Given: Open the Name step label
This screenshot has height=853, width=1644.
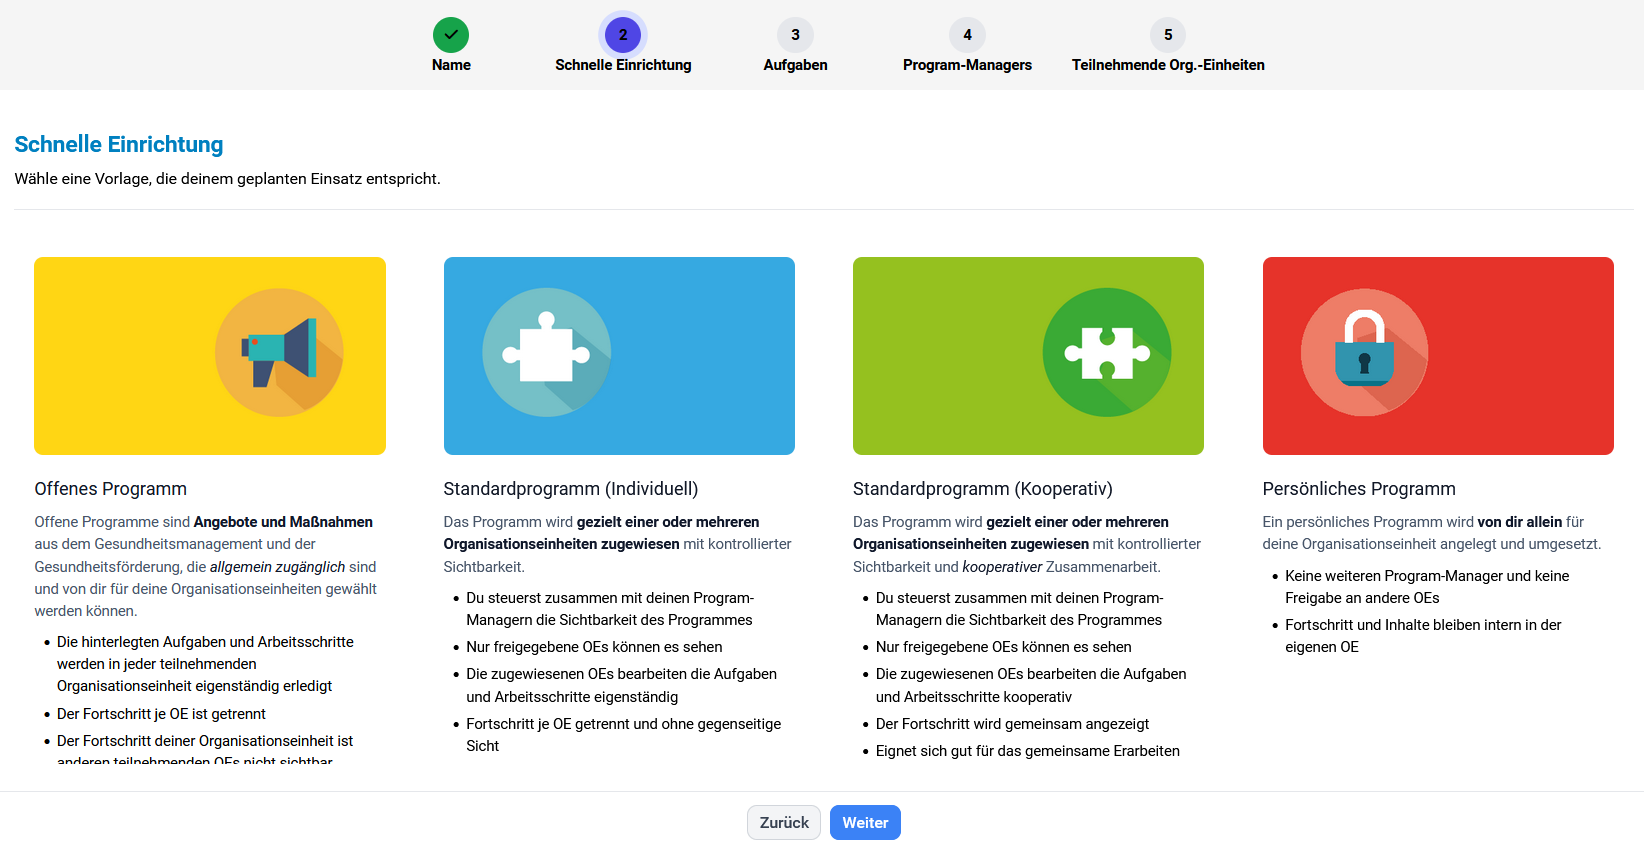Looking at the screenshot, I should point(451,65).
